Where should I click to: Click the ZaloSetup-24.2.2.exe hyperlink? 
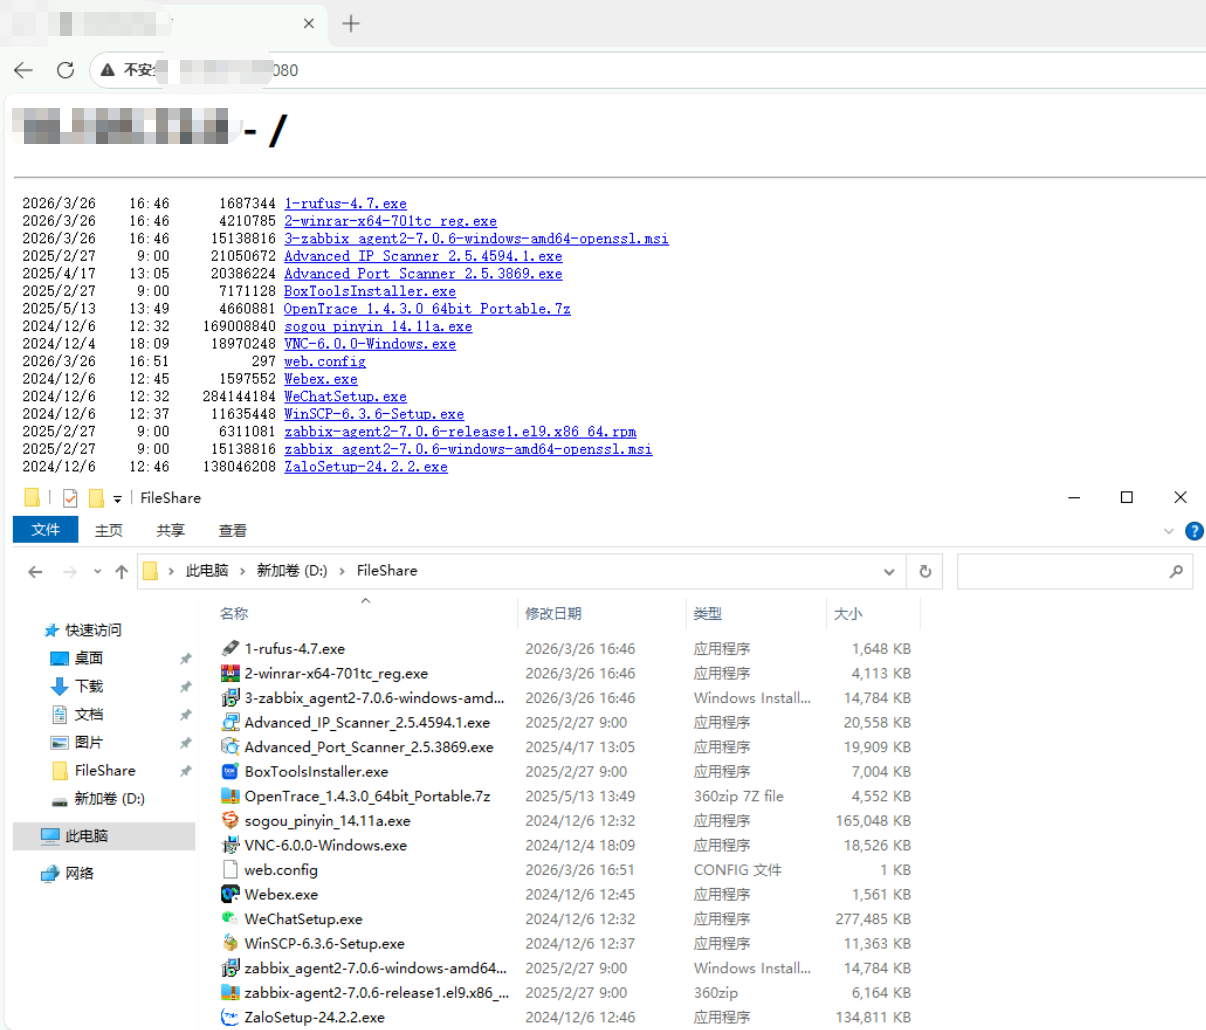[366, 466]
